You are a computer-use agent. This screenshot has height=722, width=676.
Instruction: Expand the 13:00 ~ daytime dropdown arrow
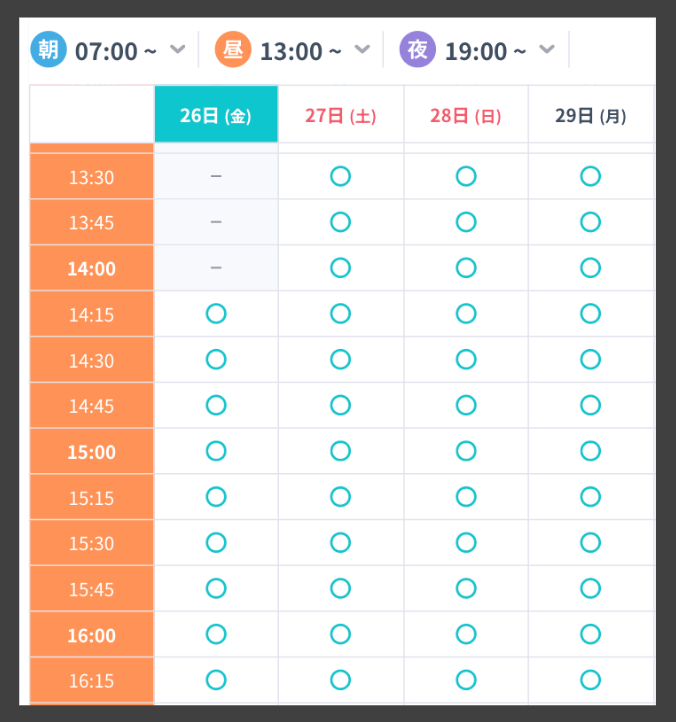coord(362,49)
